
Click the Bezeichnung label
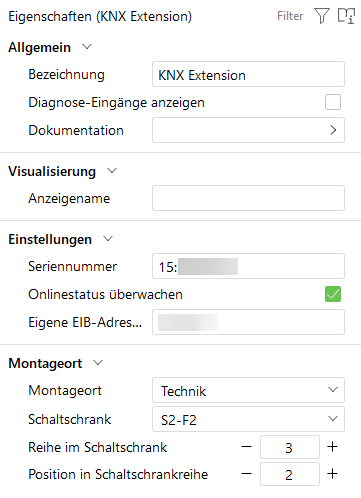(66, 75)
